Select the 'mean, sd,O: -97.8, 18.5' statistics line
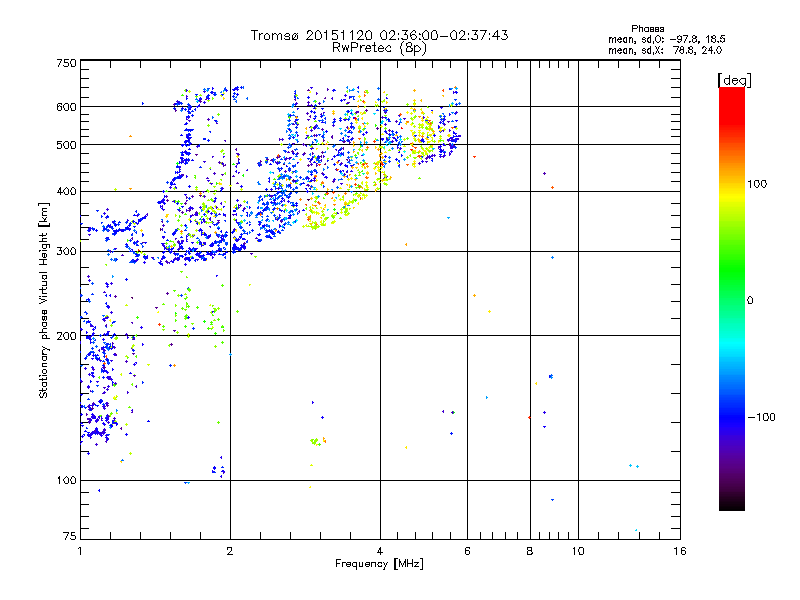 click(x=667, y=39)
